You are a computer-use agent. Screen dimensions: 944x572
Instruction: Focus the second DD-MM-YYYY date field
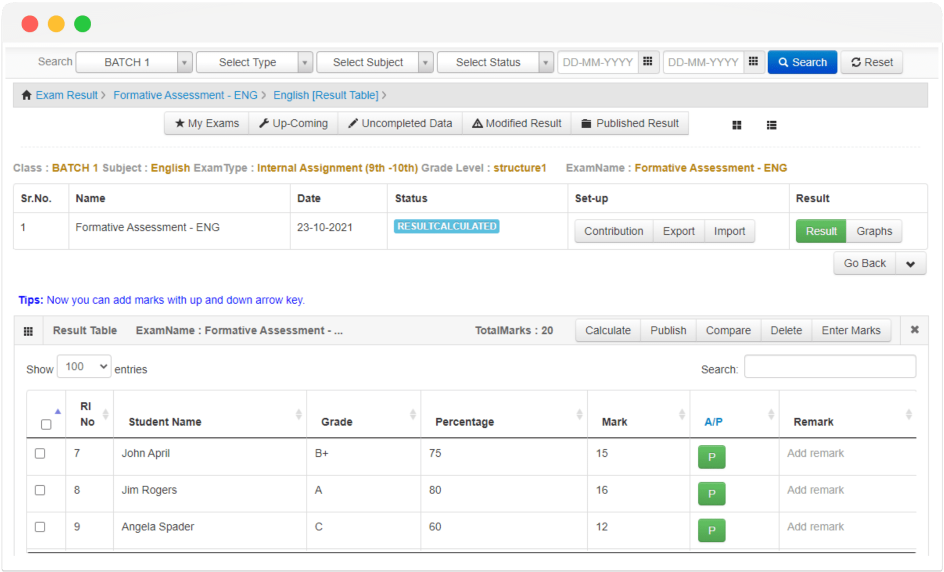coord(703,62)
